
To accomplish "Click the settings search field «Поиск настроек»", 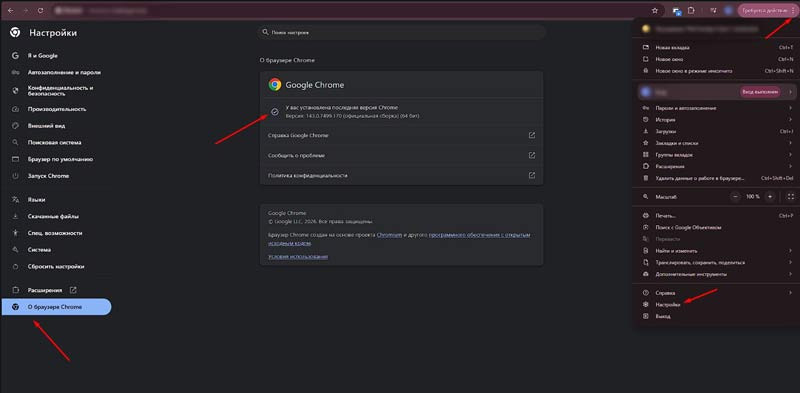I will [401, 32].
